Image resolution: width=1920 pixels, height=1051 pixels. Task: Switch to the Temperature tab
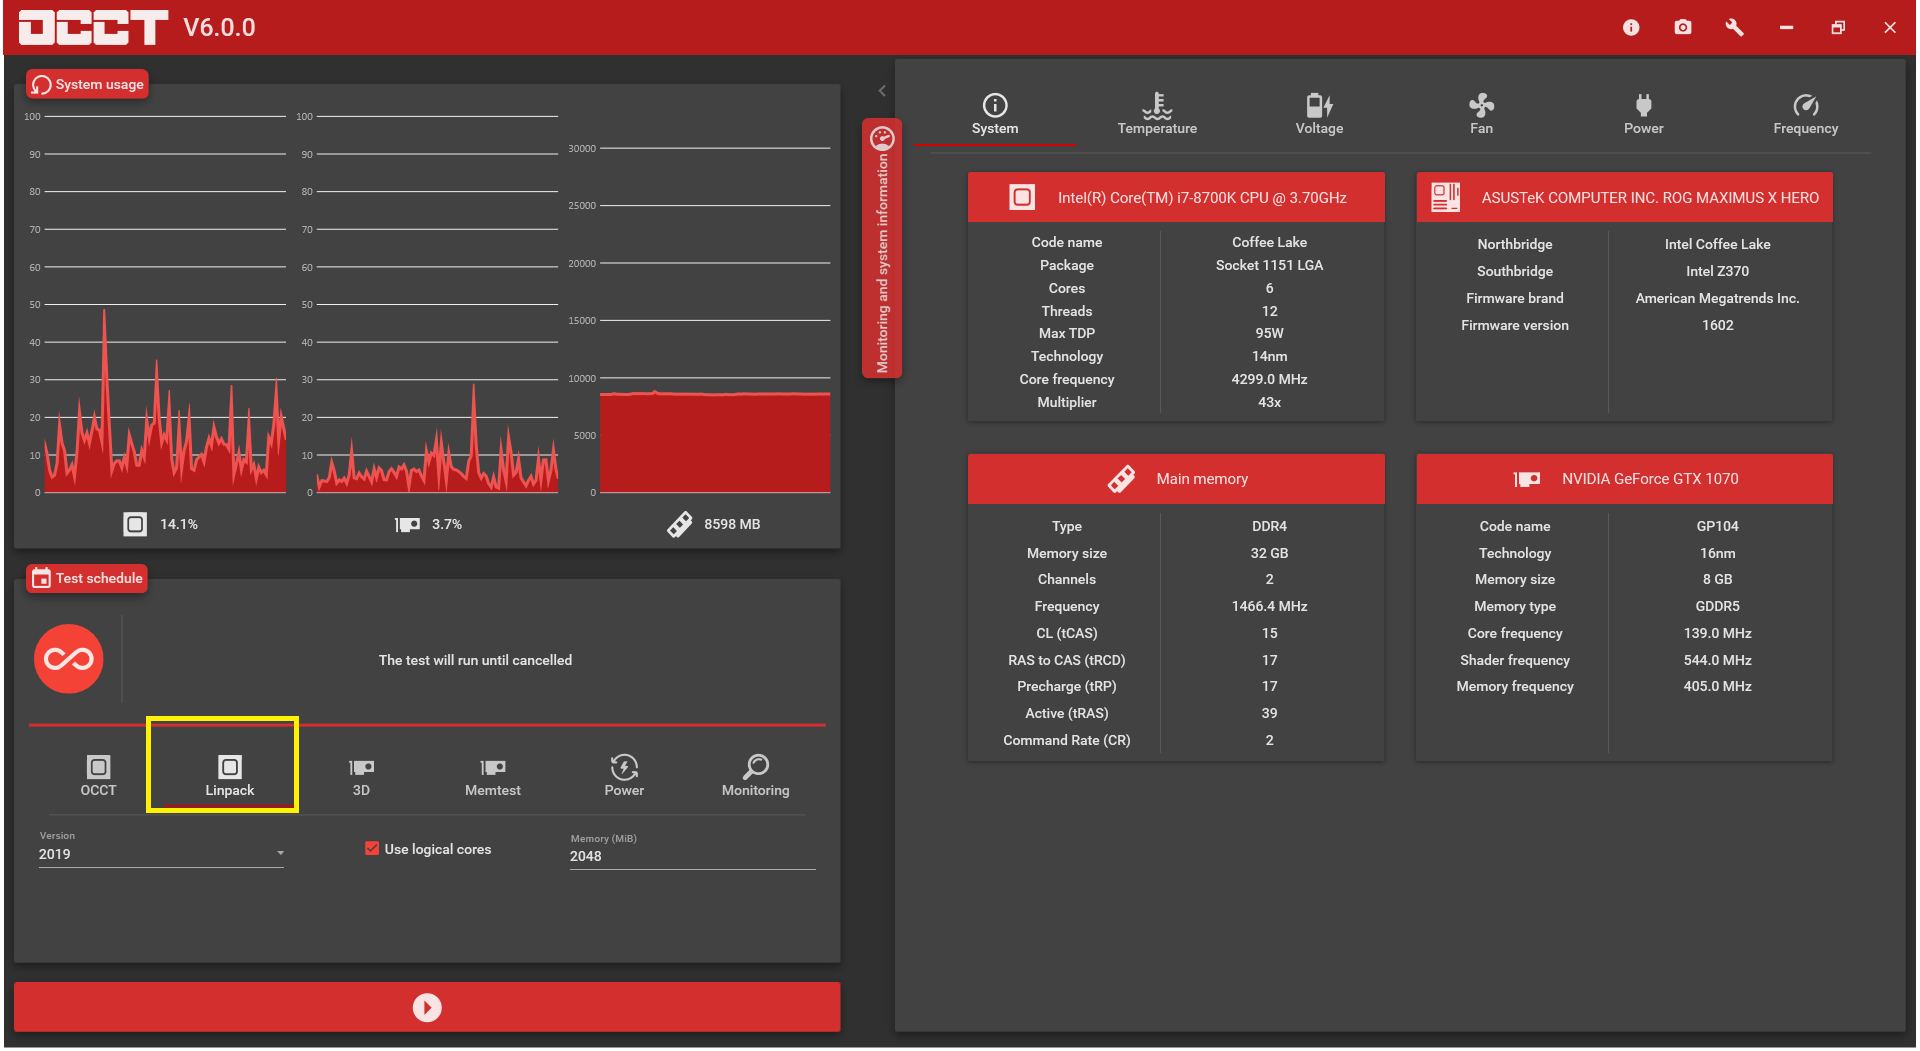click(1157, 114)
